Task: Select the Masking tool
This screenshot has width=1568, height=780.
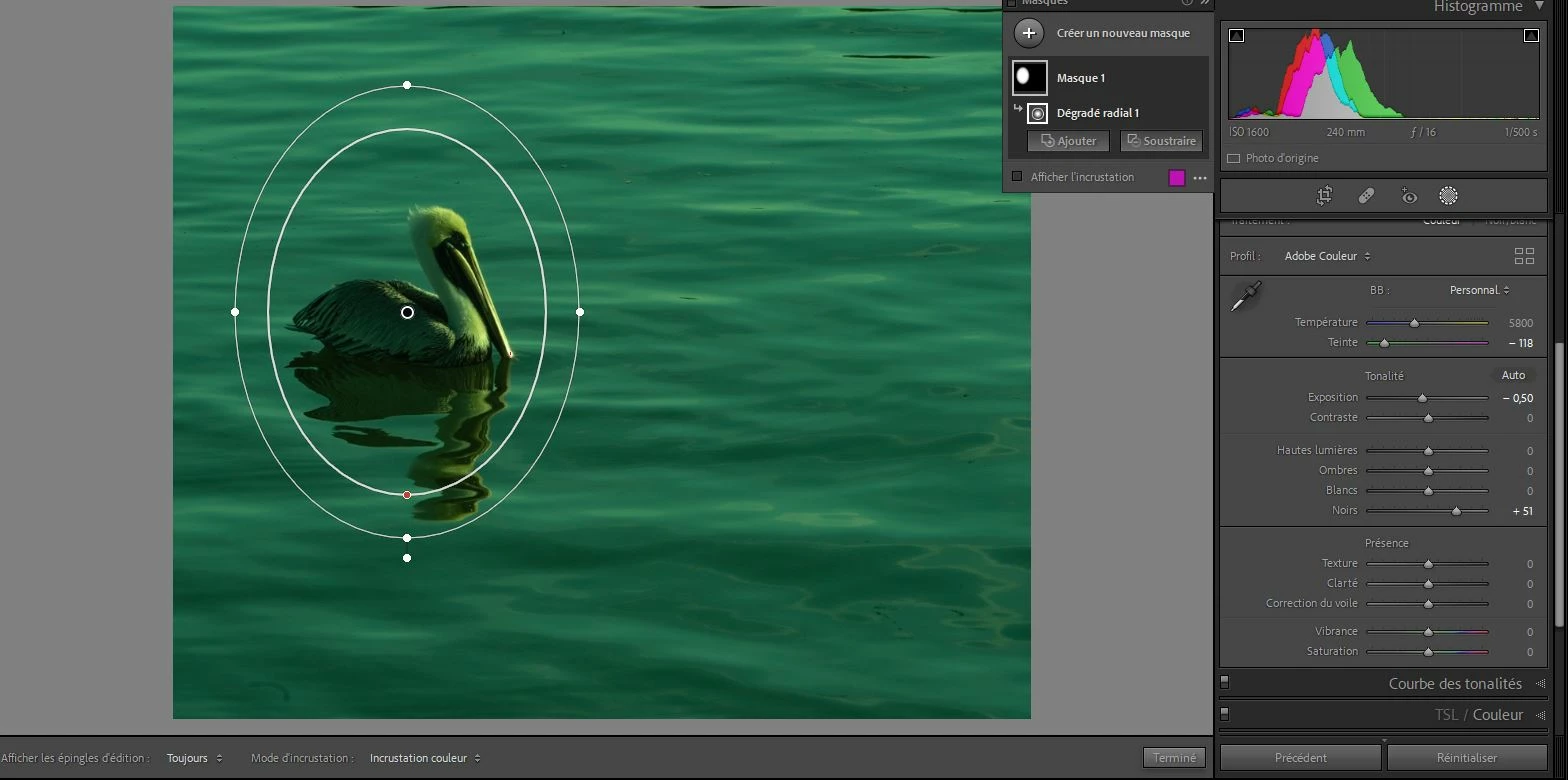Action: 1448,196
